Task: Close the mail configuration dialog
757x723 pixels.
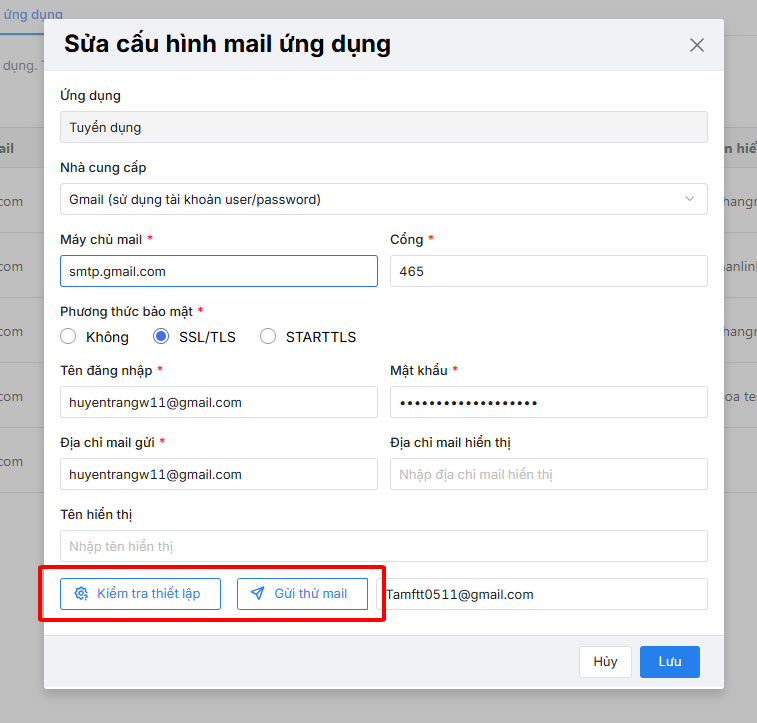Action: tap(697, 45)
